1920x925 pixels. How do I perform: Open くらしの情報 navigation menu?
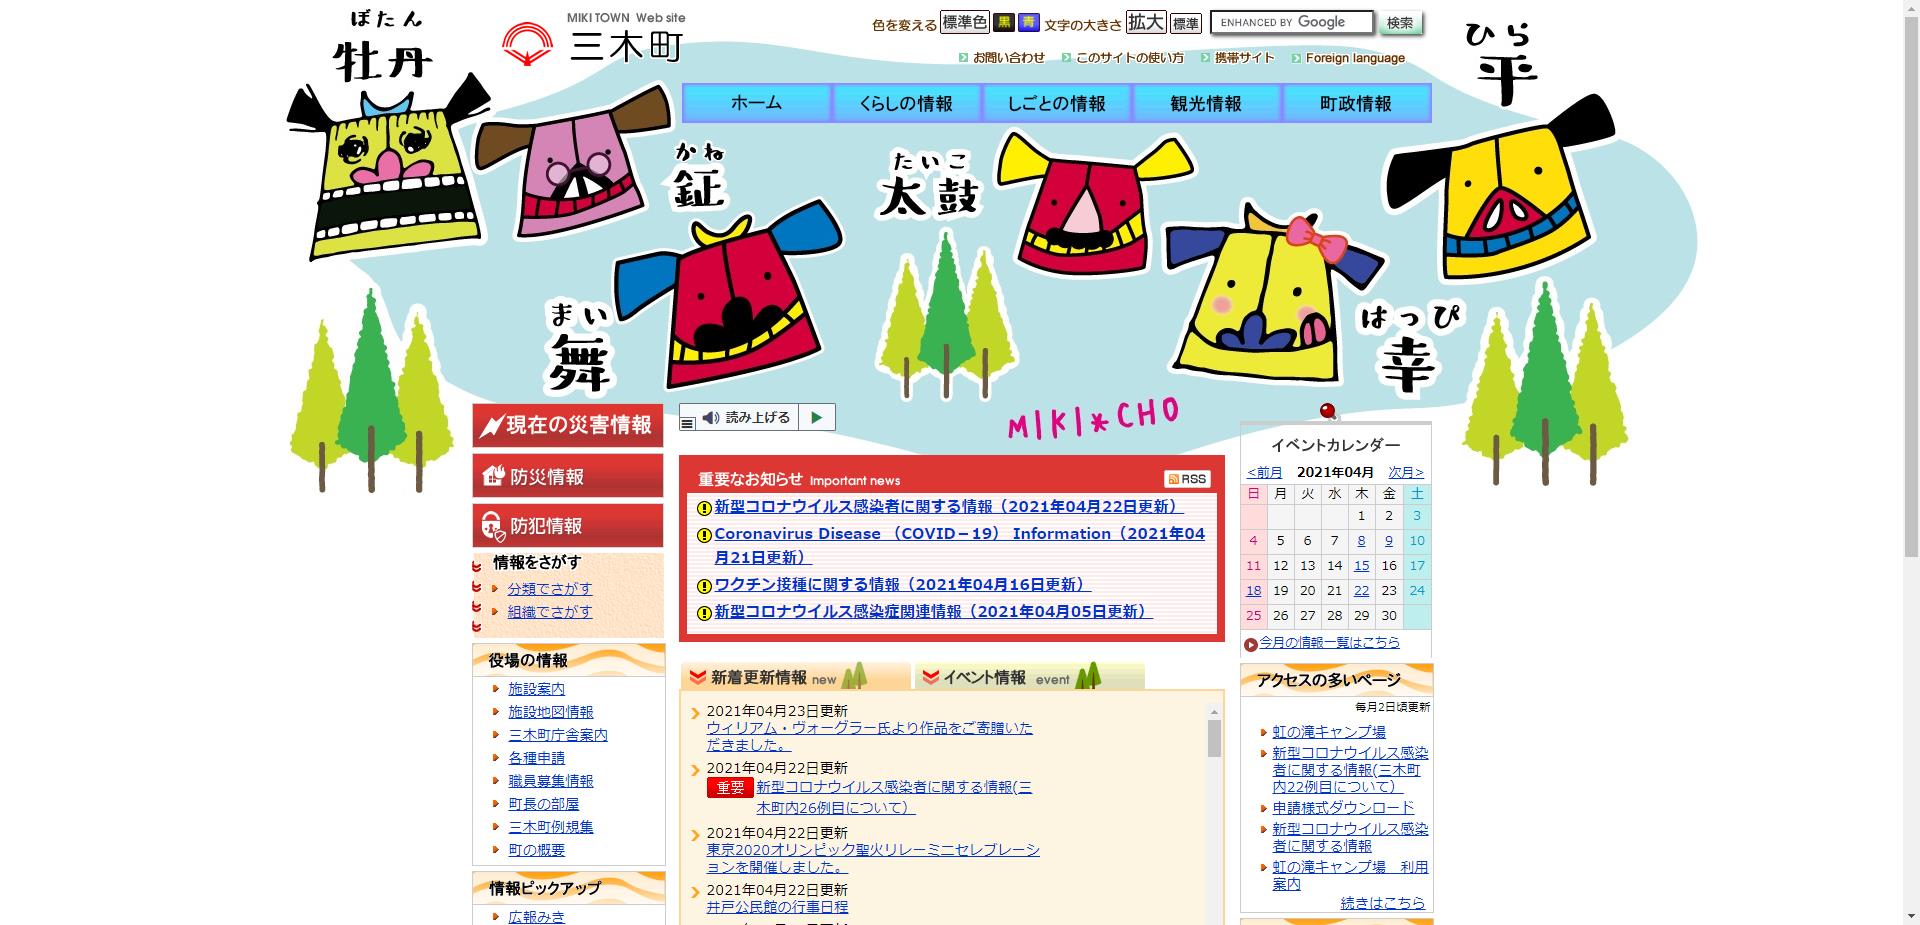[906, 103]
